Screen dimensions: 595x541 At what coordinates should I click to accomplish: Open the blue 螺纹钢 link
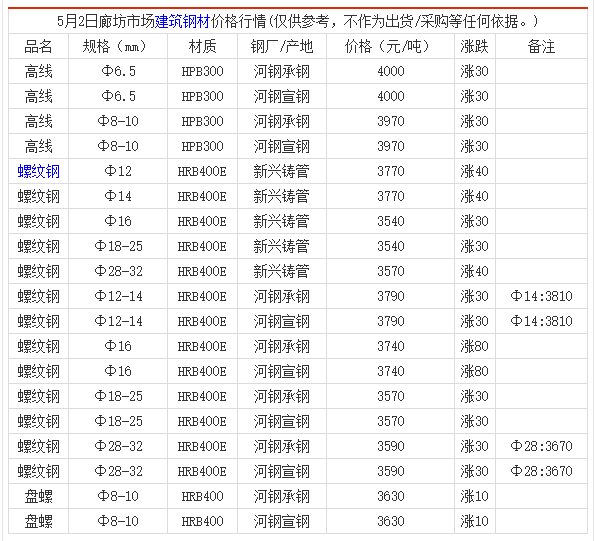pyautogui.click(x=39, y=171)
